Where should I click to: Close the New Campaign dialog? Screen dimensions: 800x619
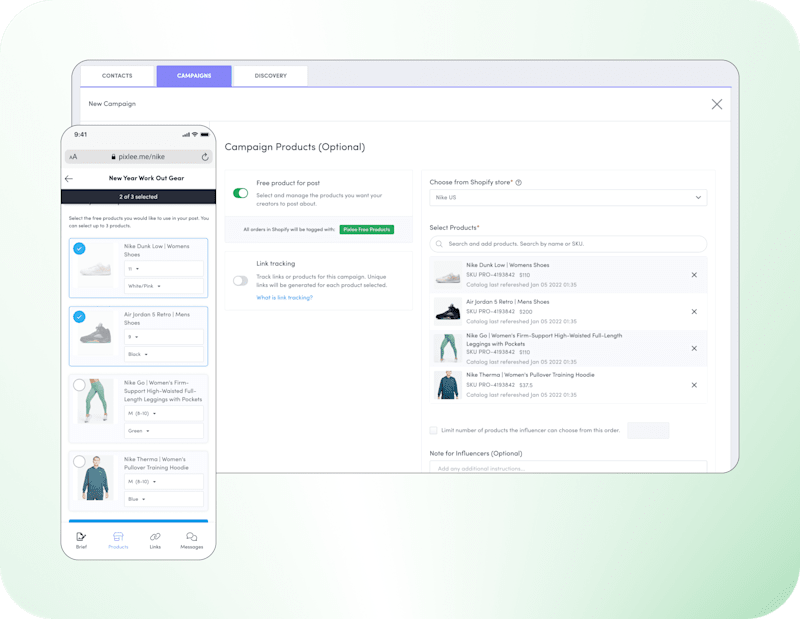click(x=716, y=104)
